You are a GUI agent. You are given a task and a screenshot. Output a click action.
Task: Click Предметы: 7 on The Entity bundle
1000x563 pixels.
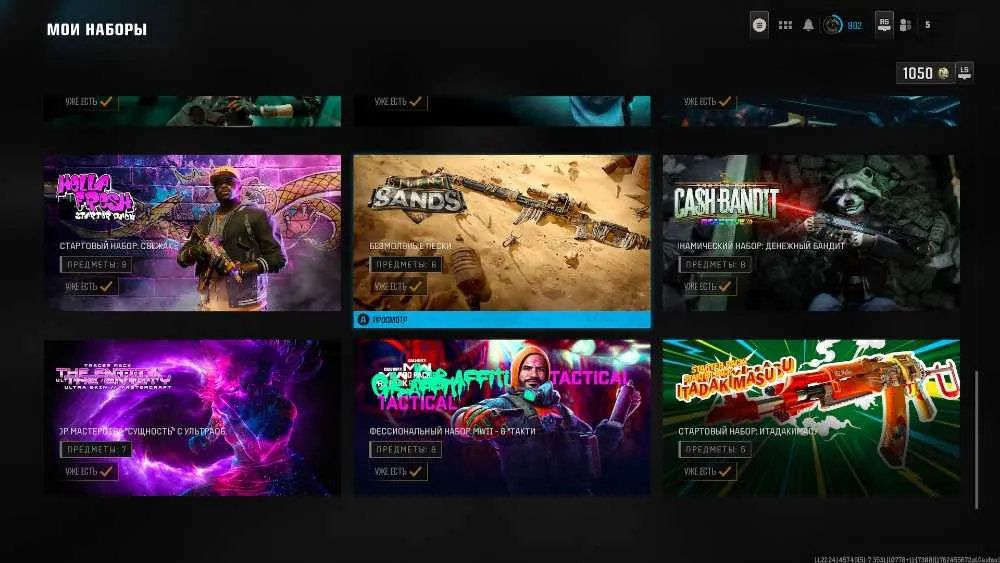click(96, 450)
